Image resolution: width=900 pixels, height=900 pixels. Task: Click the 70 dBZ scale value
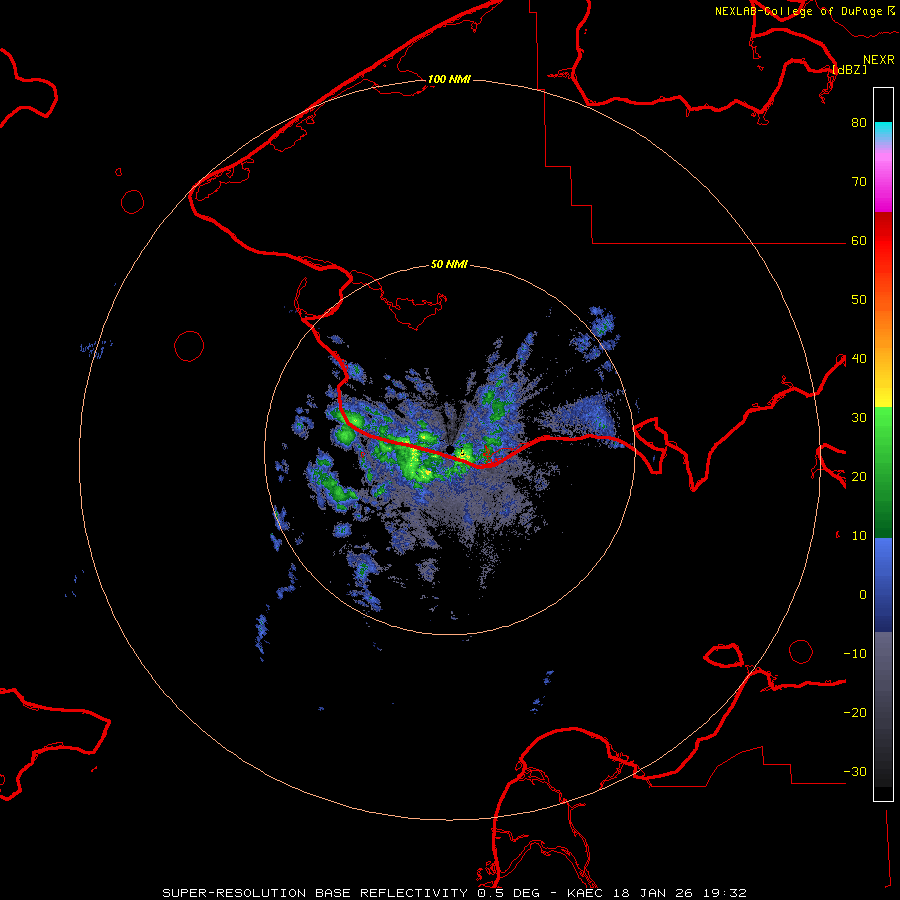[x=859, y=181]
